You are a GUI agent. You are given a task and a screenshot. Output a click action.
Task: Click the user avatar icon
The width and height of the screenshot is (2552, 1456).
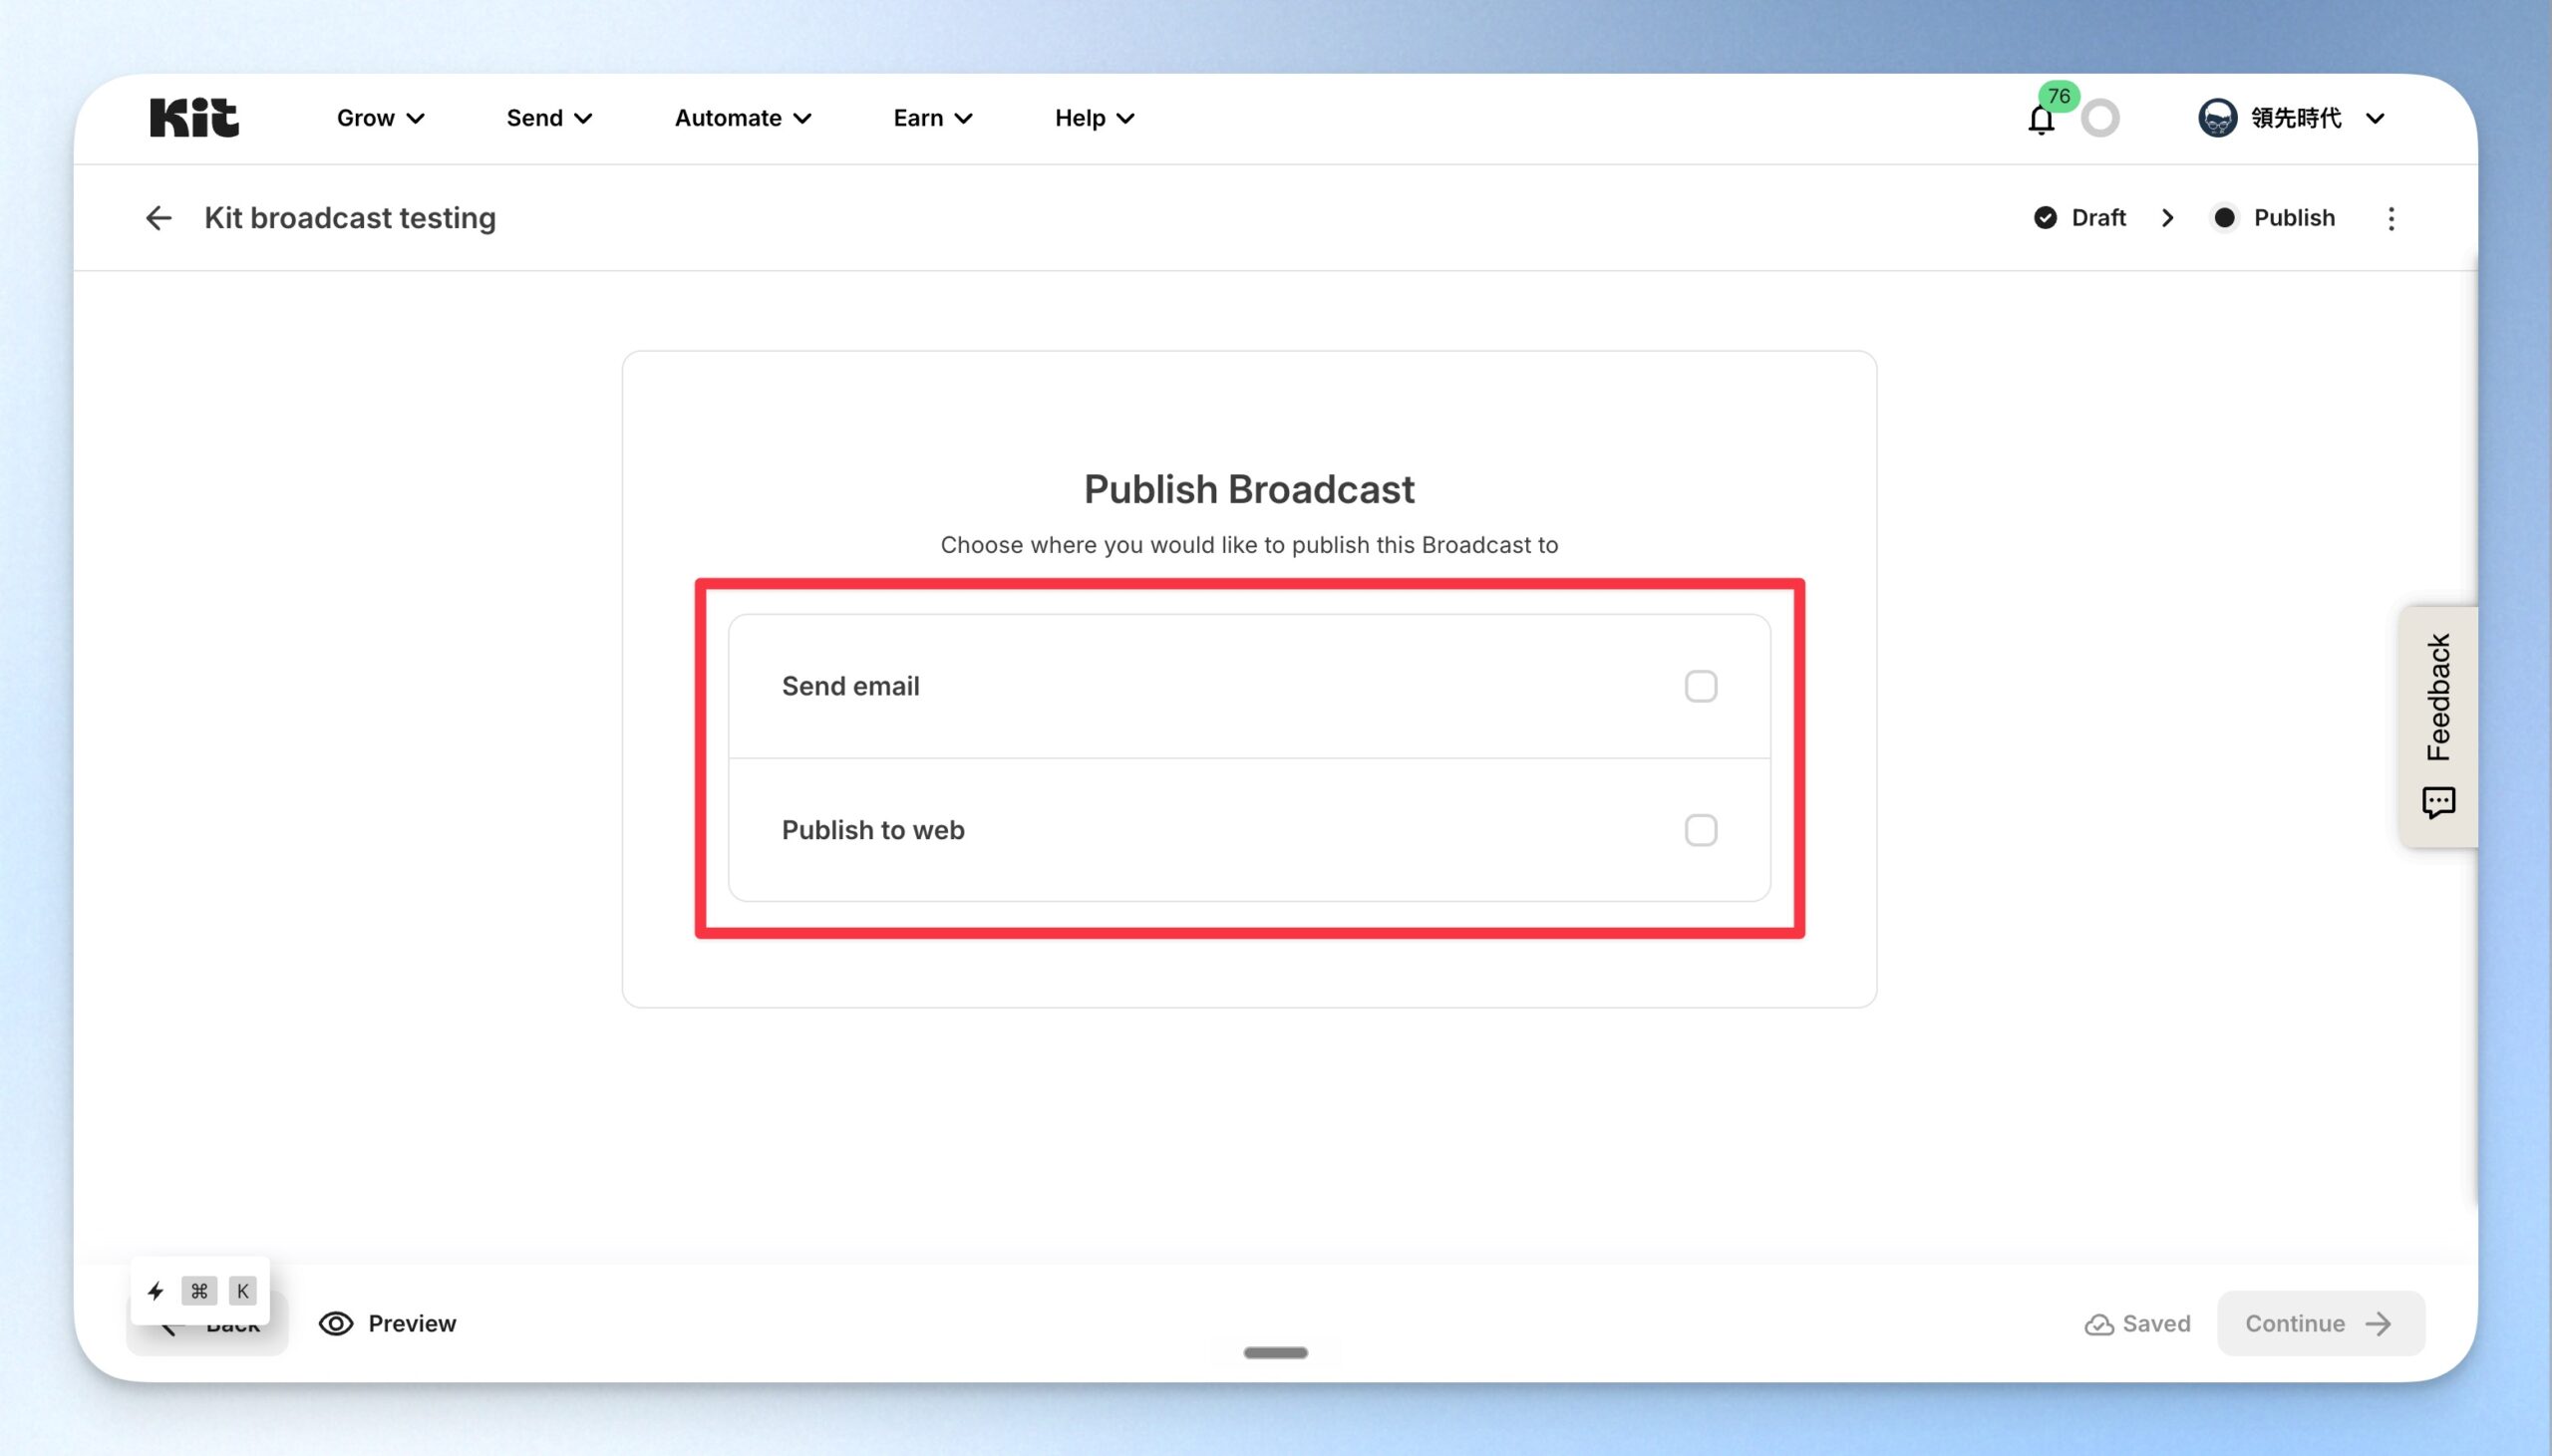(x=2217, y=118)
